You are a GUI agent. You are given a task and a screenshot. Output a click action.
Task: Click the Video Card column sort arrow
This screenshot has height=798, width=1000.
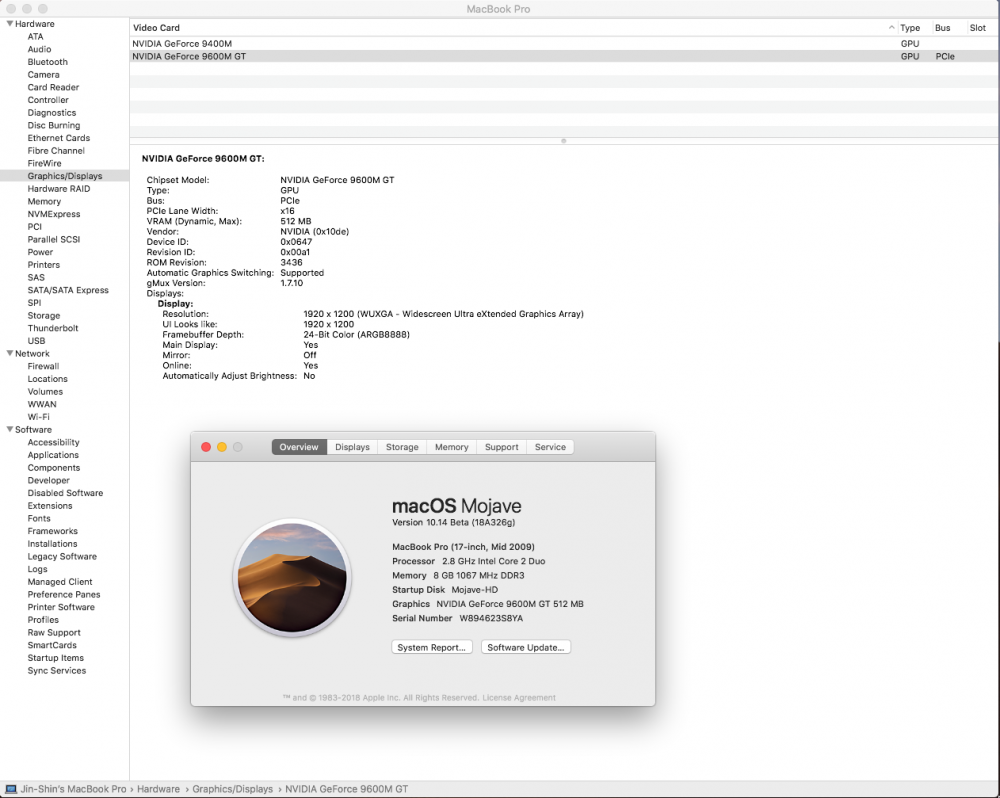tap(891, 27)
